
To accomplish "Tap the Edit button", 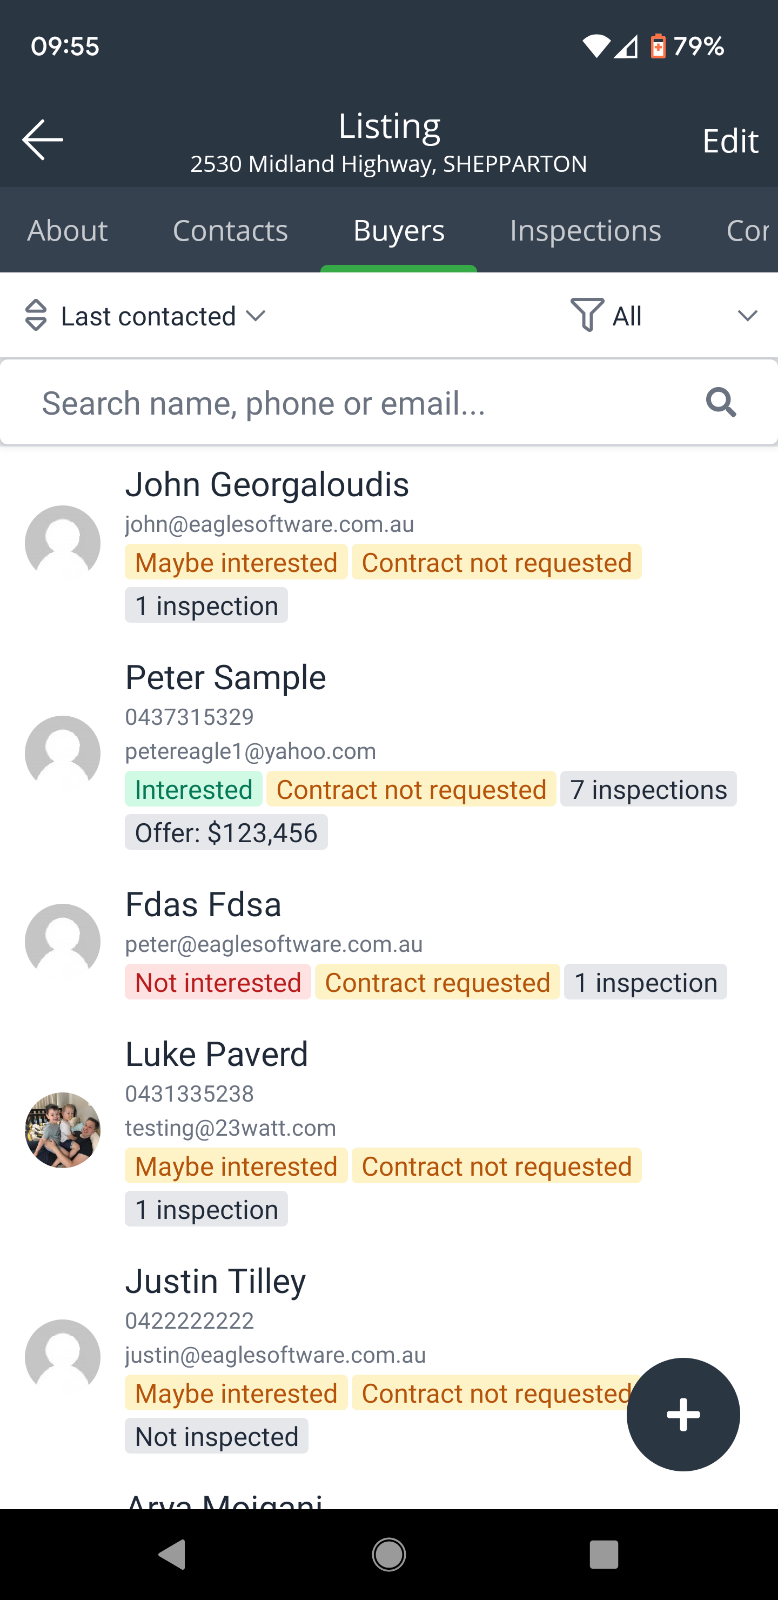I will [730, 141].
